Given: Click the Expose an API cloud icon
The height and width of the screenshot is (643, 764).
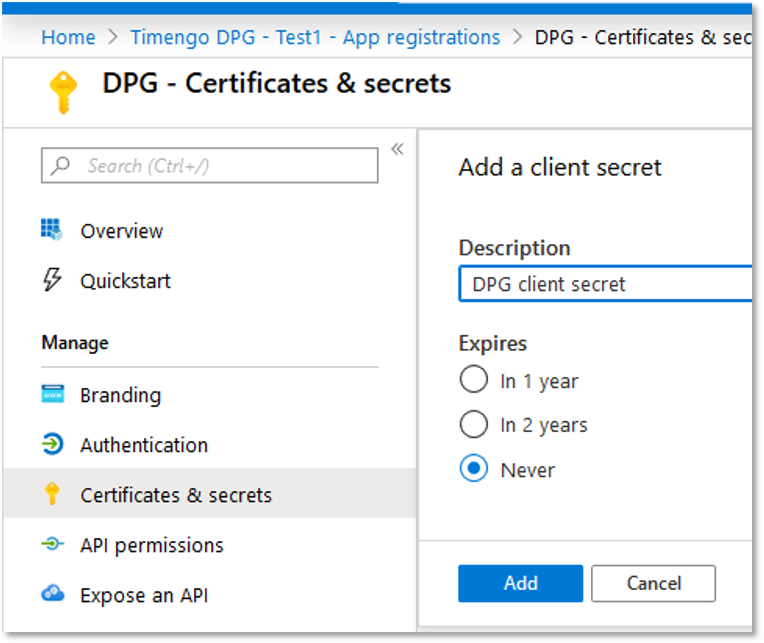Looking at the screenshot, I should click(53, 593).
